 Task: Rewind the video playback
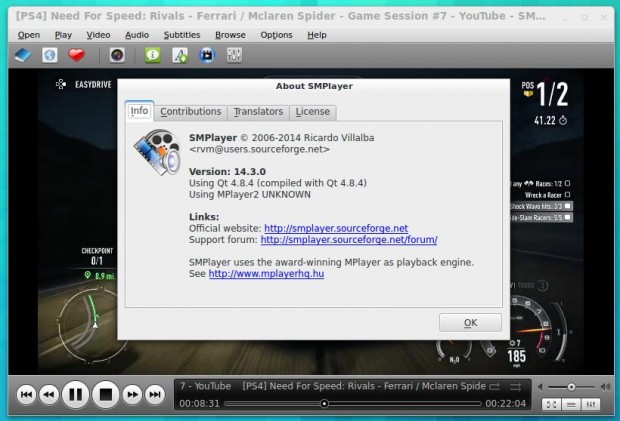pyautogui.click(x=49, y=394)
